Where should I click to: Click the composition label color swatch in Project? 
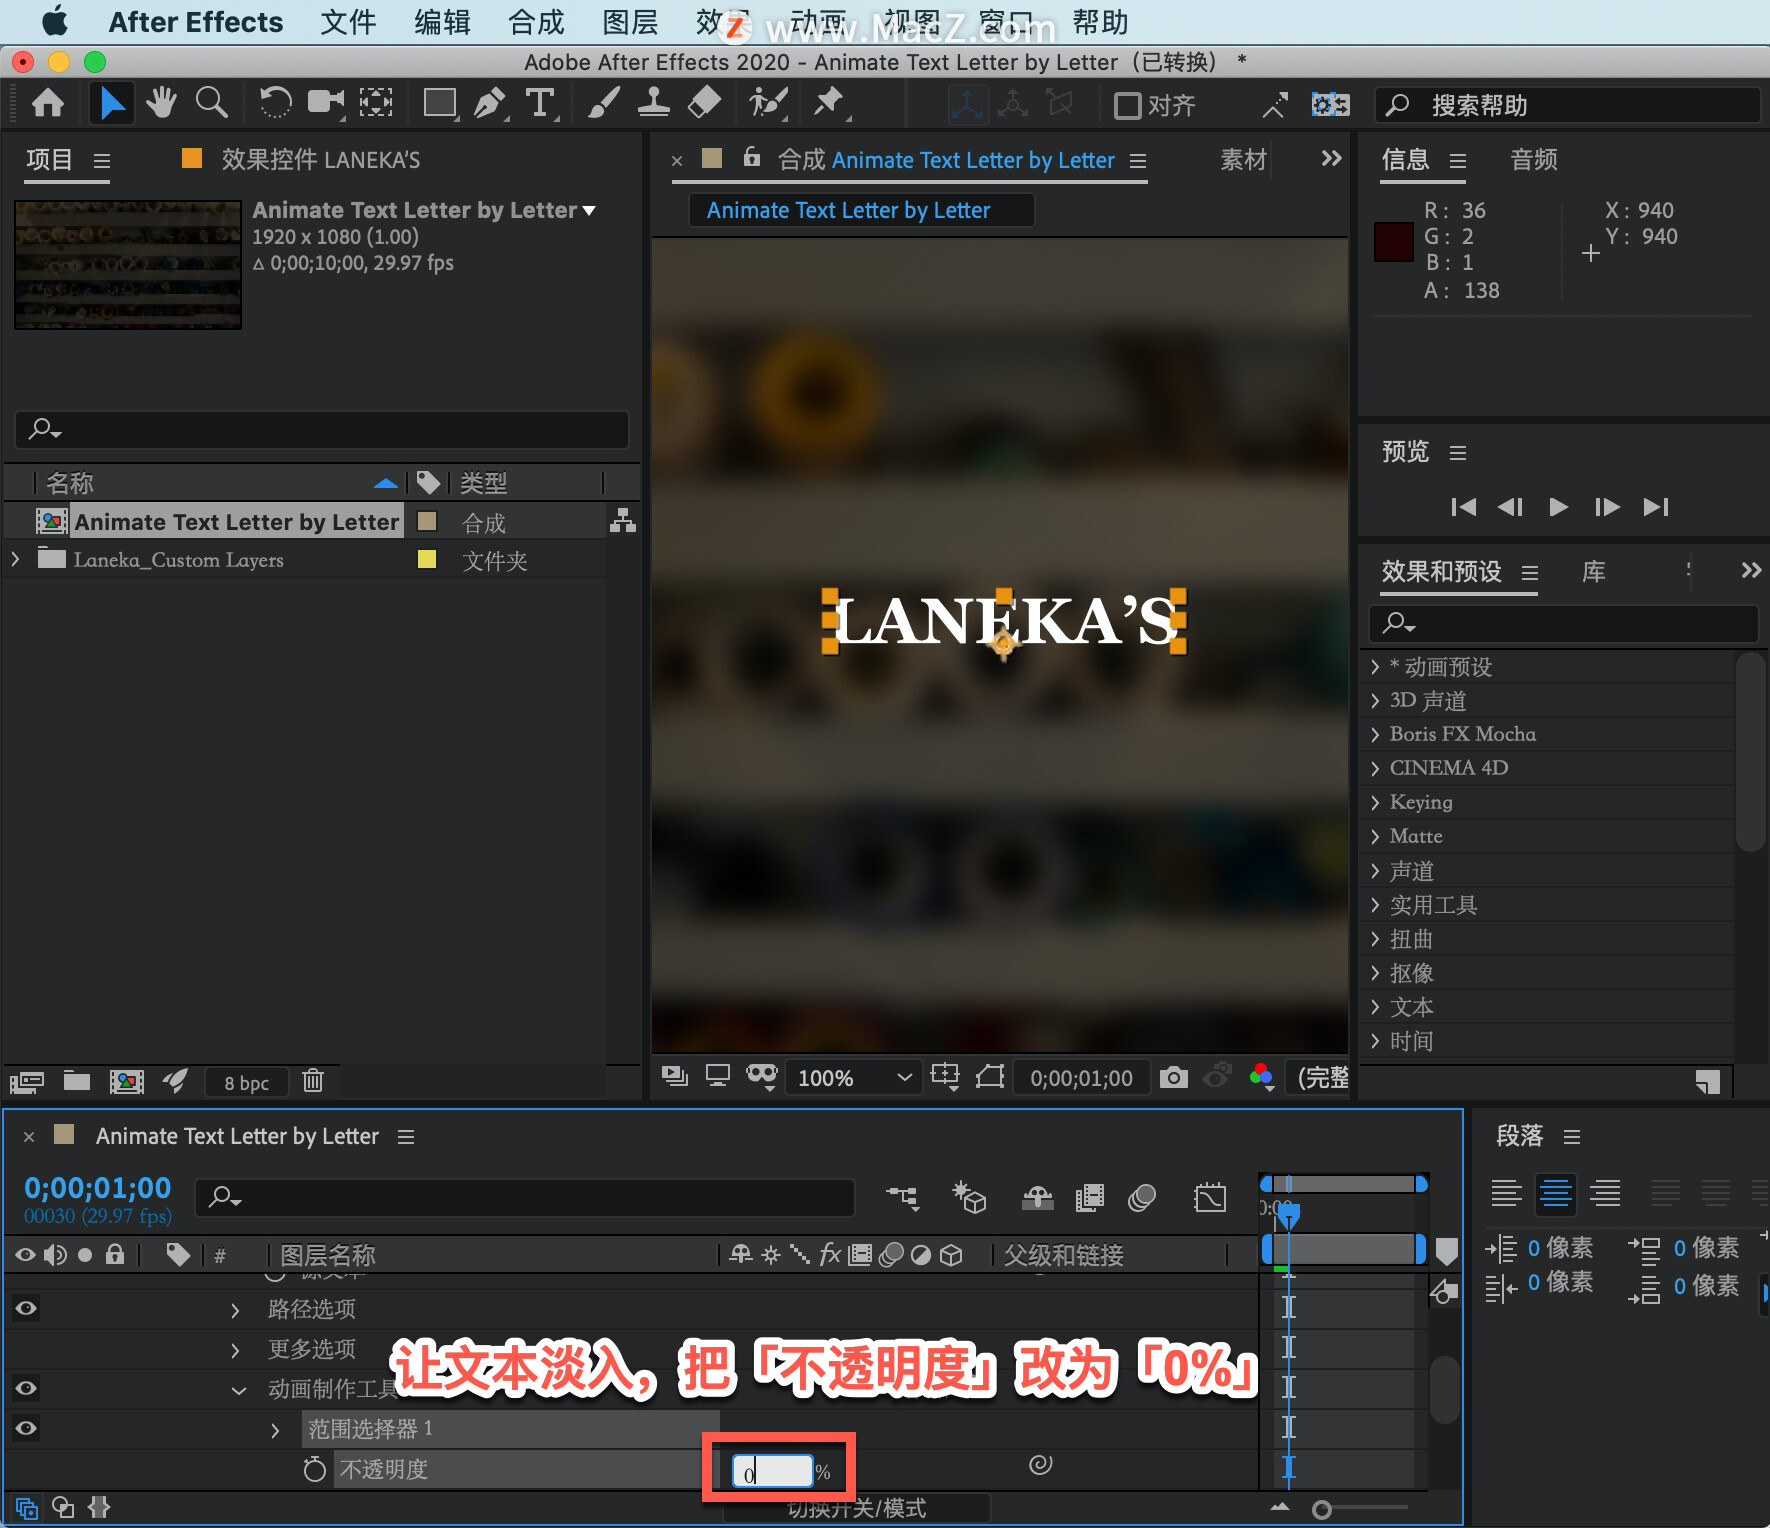pos(427,521)
